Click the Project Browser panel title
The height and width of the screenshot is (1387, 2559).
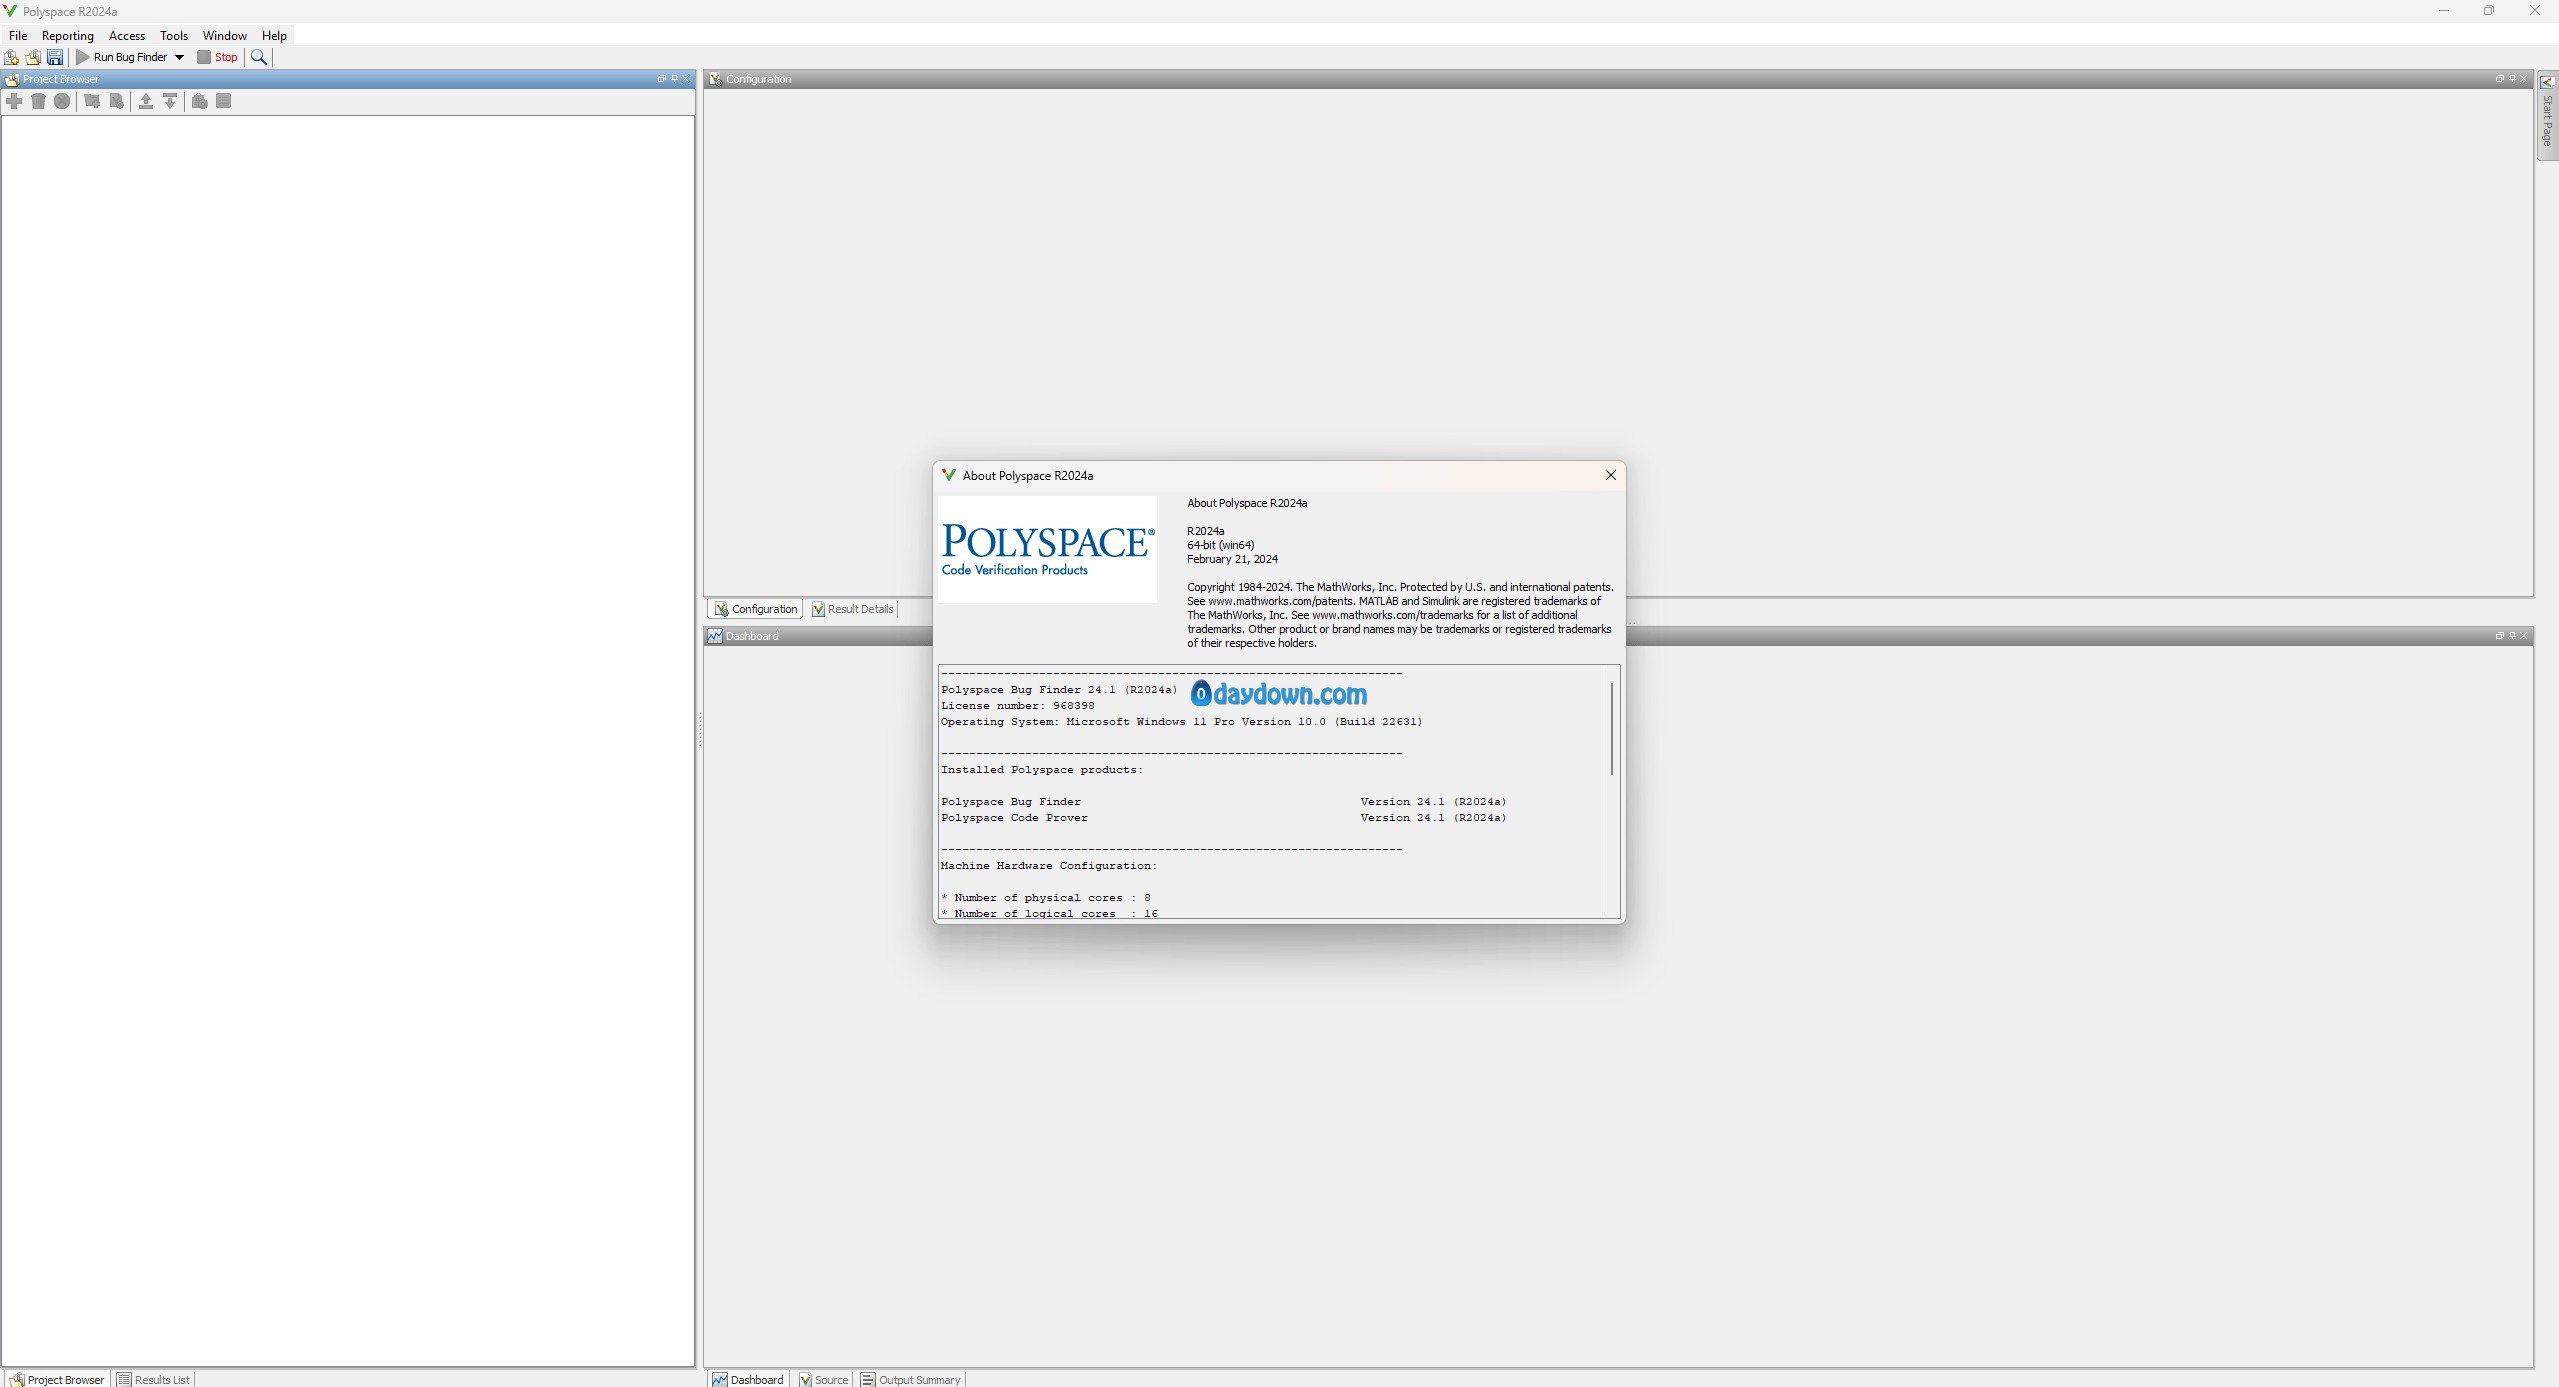pos(61,79)
